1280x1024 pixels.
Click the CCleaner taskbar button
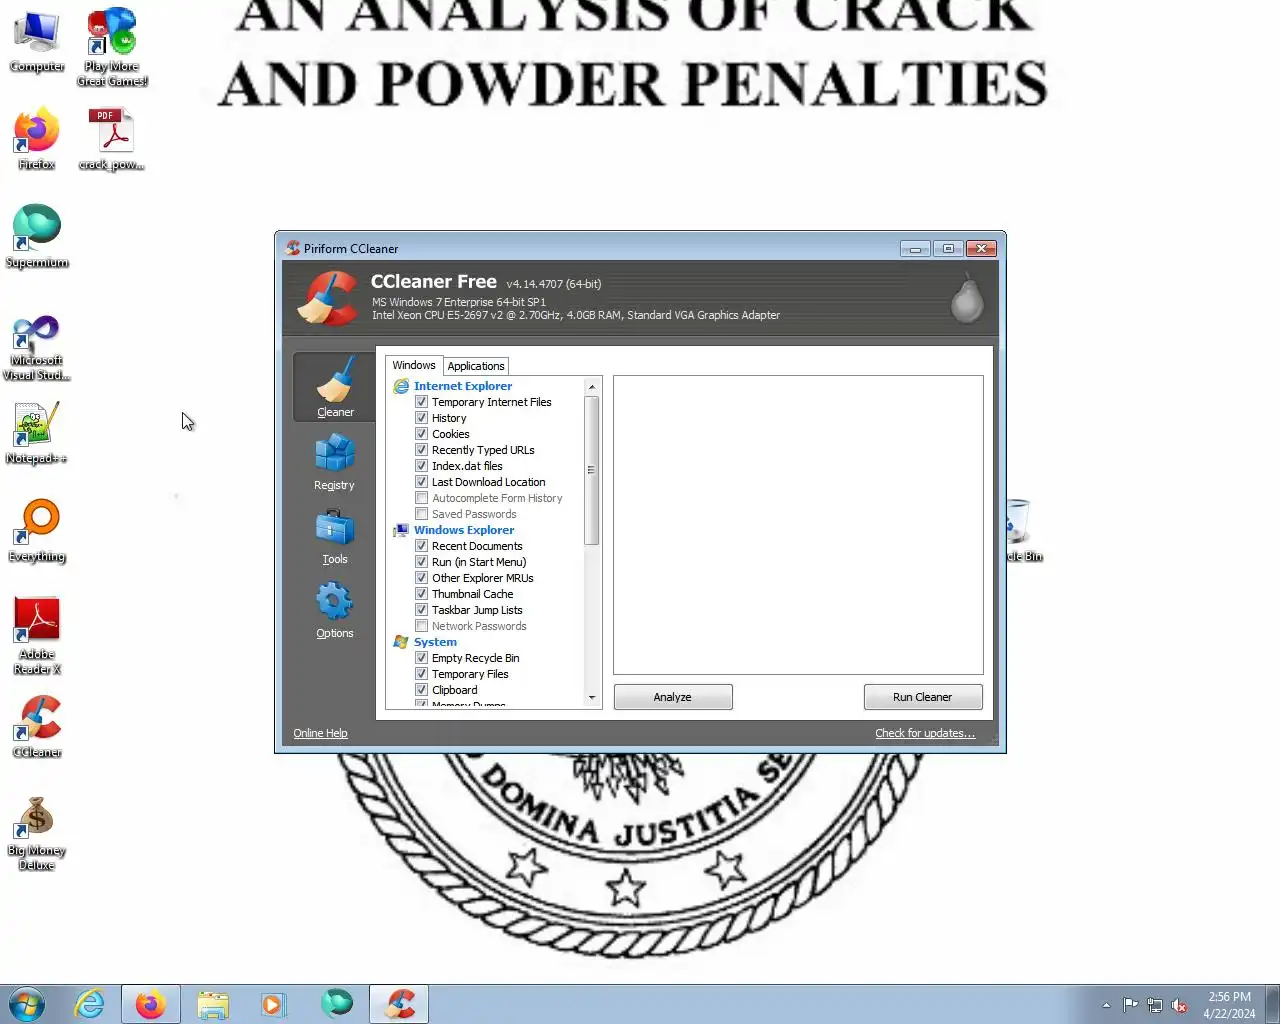[x=399, y=1004]
